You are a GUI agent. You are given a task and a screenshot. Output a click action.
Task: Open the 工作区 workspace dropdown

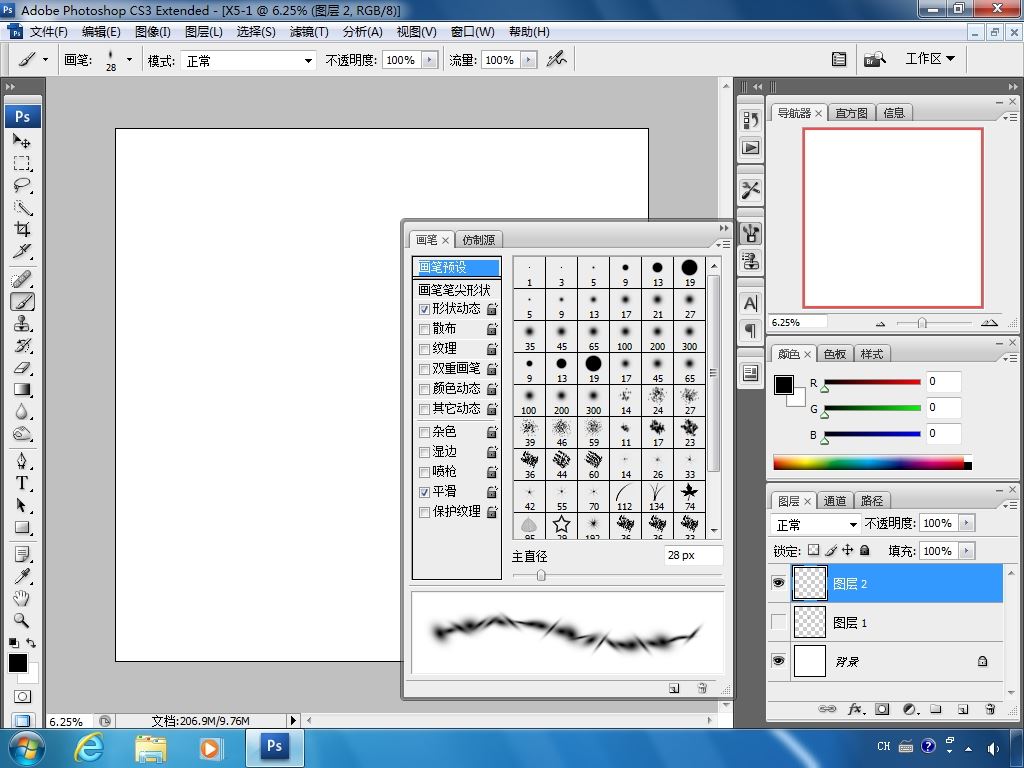(x=930, y=59)
